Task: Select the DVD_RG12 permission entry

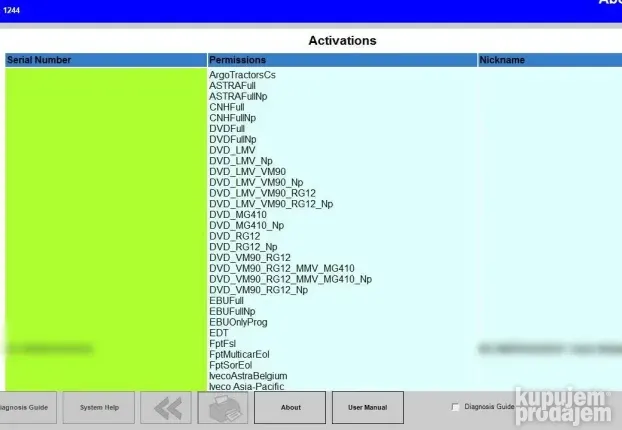Action: click(x=235, y=236)
